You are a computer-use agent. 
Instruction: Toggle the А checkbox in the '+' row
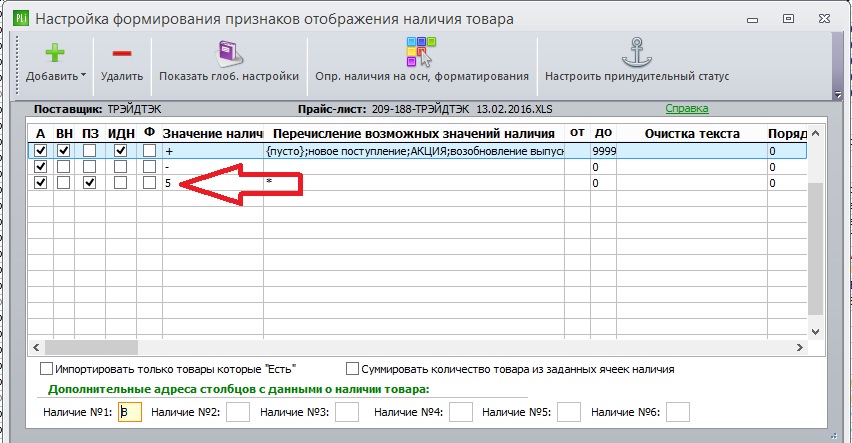41,151
